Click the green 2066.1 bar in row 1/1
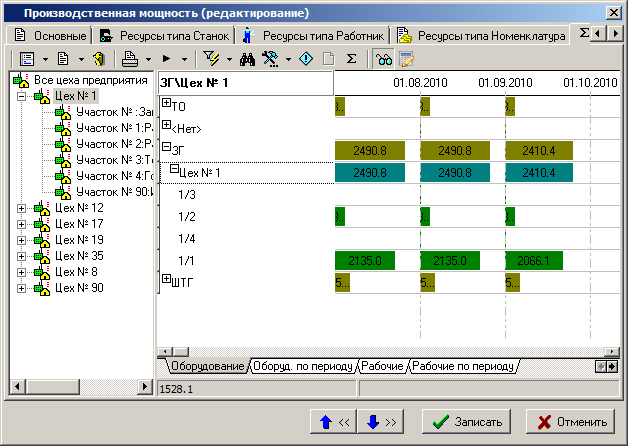This screenshot has height=446, width=628. [534, 261]
